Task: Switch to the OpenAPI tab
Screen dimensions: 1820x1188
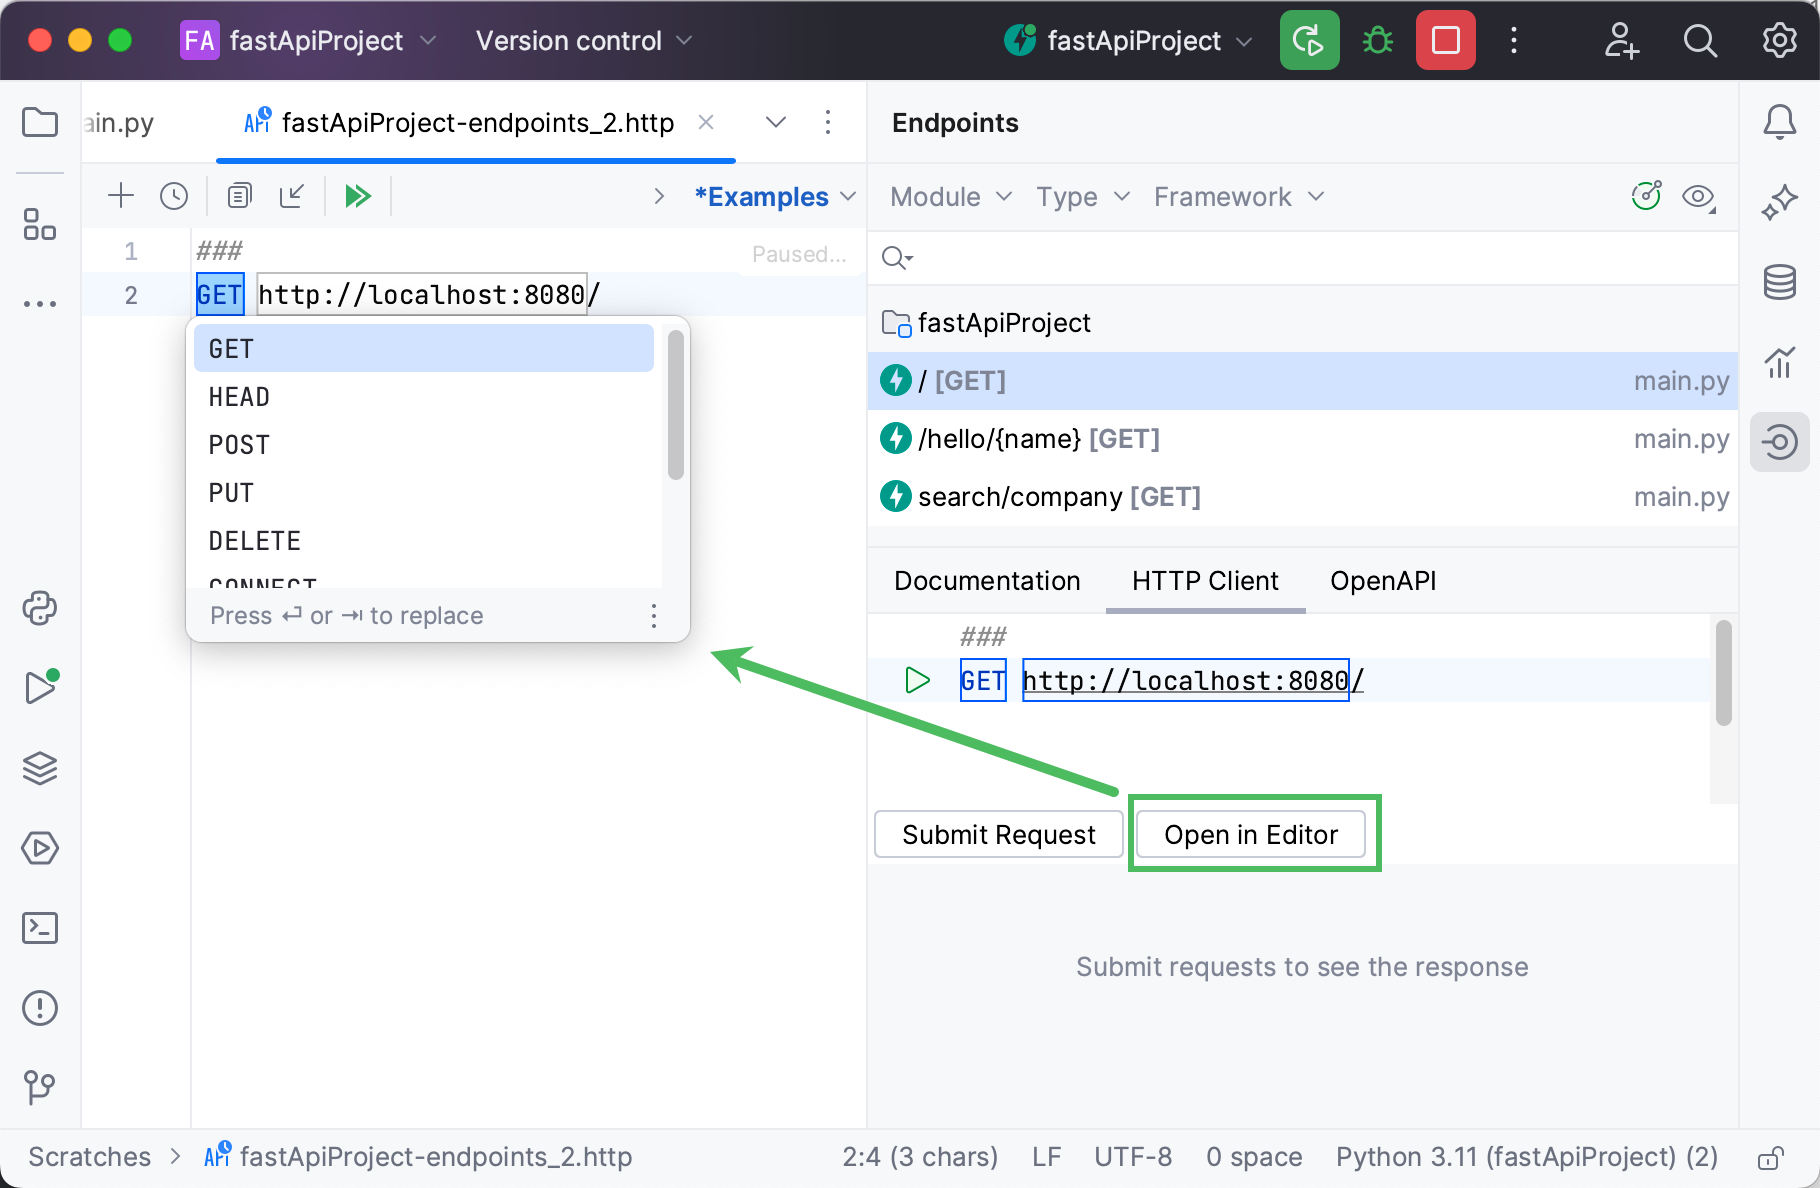Action: coord(1382,581)
